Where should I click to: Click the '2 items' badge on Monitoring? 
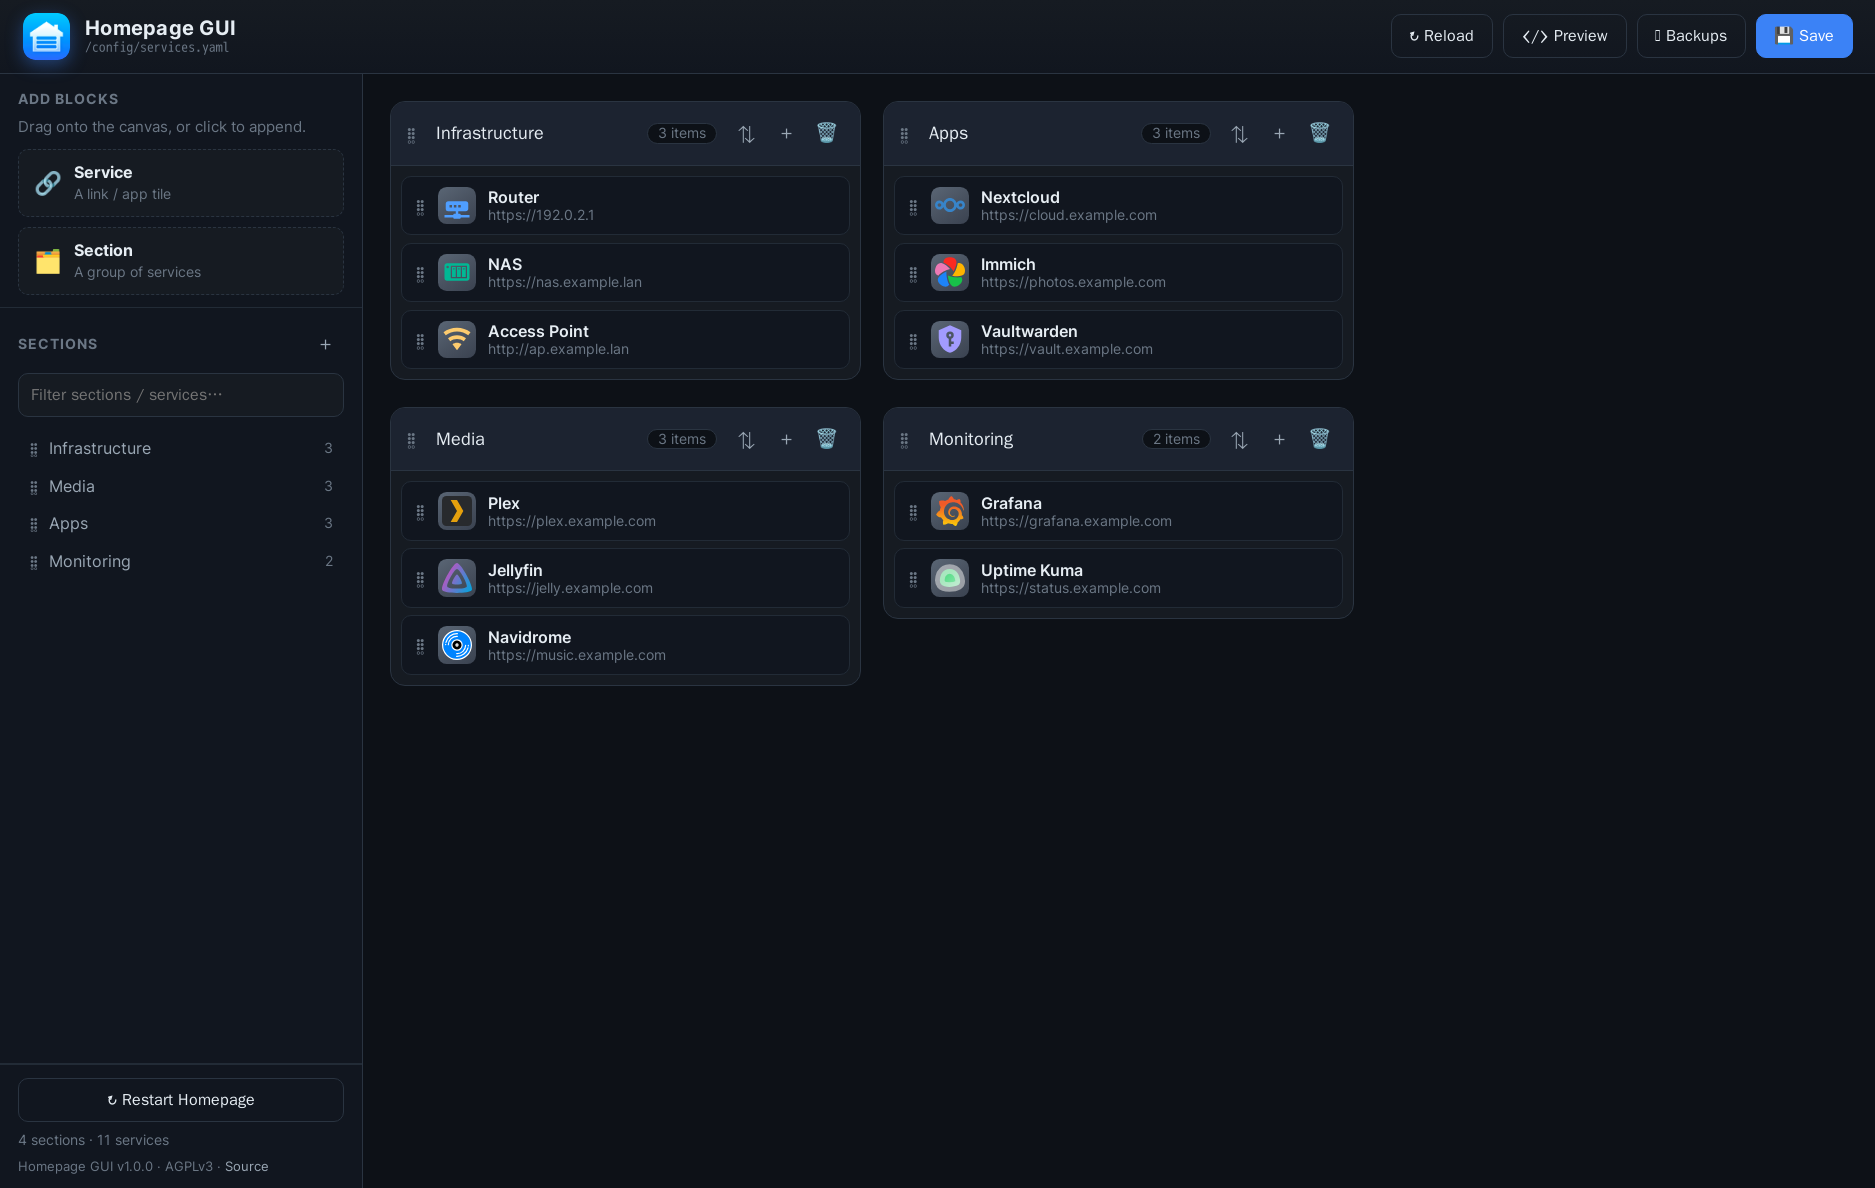coord(1176,439)
